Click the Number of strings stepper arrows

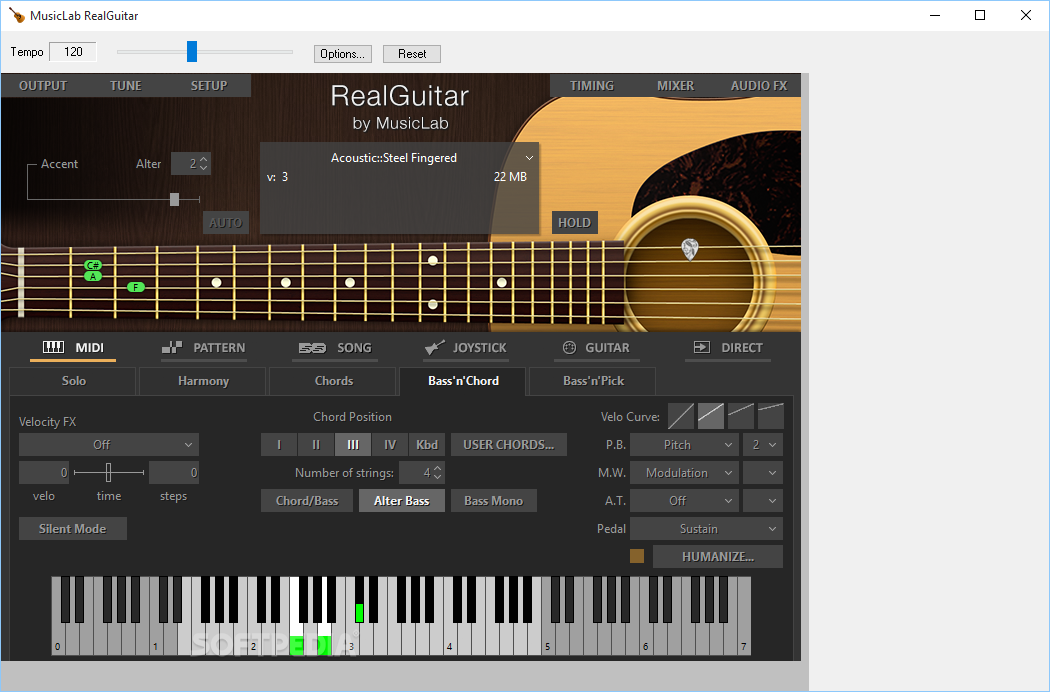click(438, 473)
